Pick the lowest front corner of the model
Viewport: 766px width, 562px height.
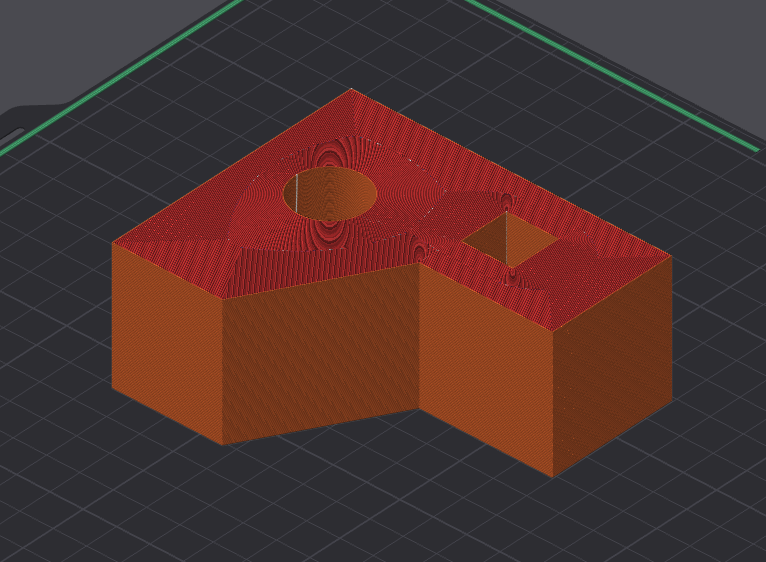[x=553, y=476]
